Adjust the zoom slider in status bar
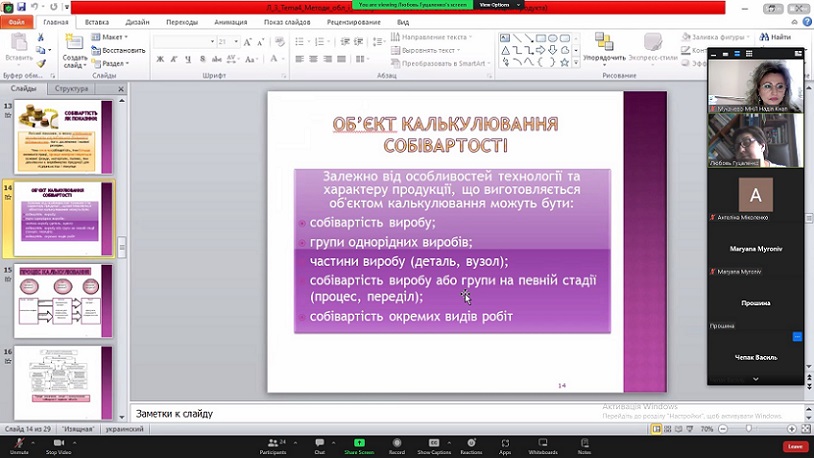The image size is (814, 458). [x=749, y=429]
